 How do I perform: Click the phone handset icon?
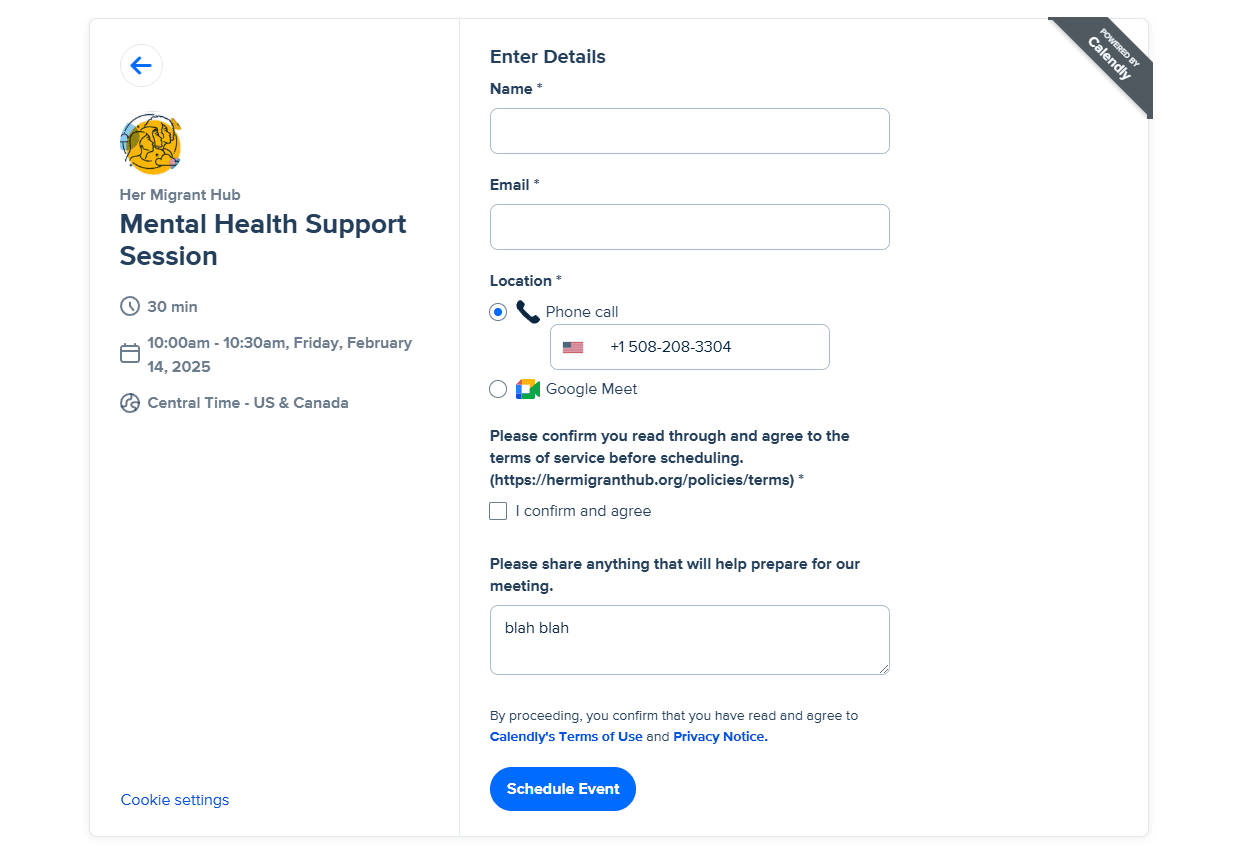pyautogui.click(x=527, y=311)
